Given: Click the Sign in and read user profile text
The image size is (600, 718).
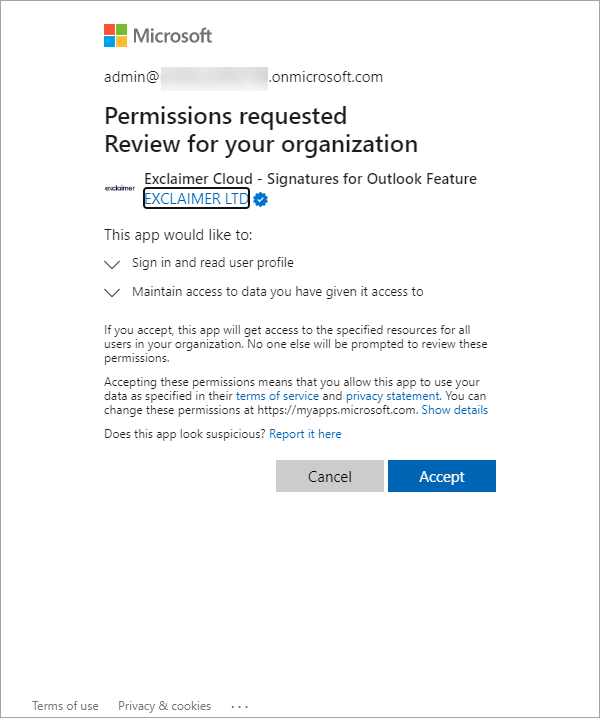Looking at the screenshot, I should tap(213, 263).
